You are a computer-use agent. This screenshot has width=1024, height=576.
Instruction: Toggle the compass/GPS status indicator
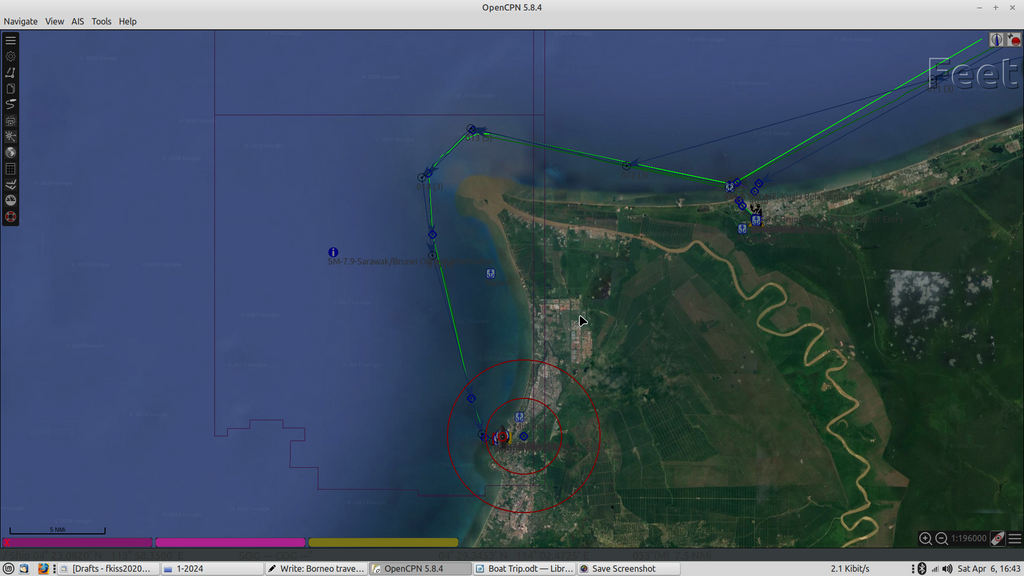point(996,40)
